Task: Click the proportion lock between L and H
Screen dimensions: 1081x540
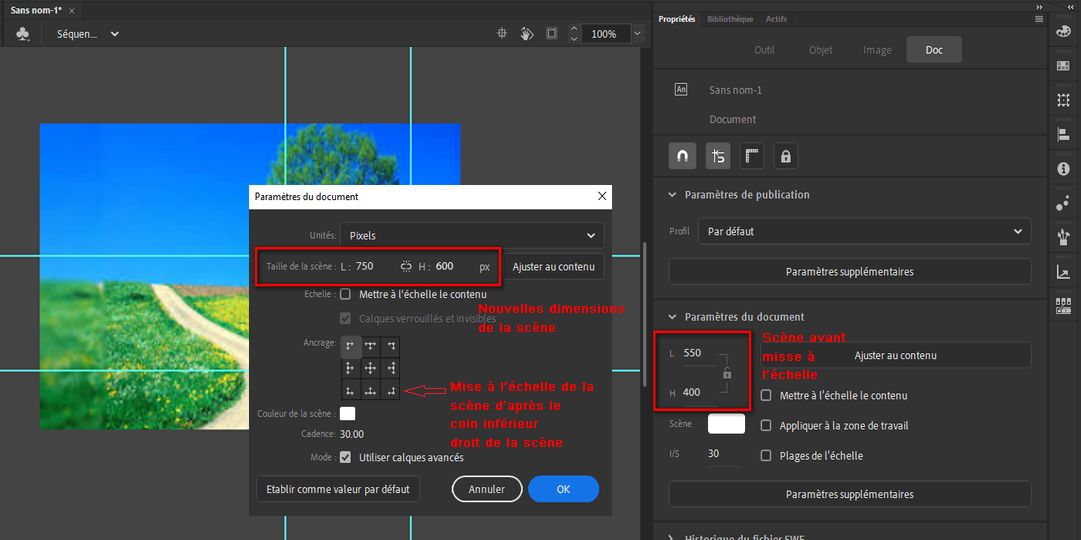Action: pyautogui.click(x=727, y=373)
